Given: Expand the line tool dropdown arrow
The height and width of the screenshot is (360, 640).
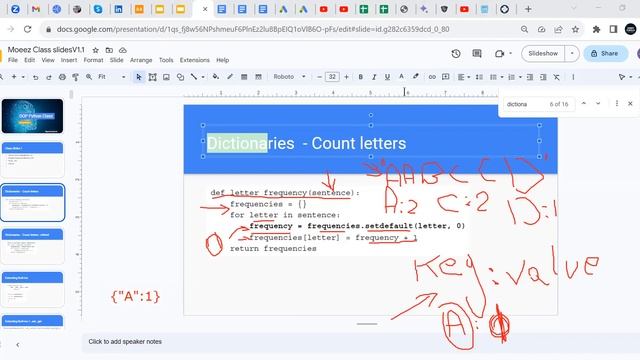Looking at the screenshot, I should tap(203, 77).
